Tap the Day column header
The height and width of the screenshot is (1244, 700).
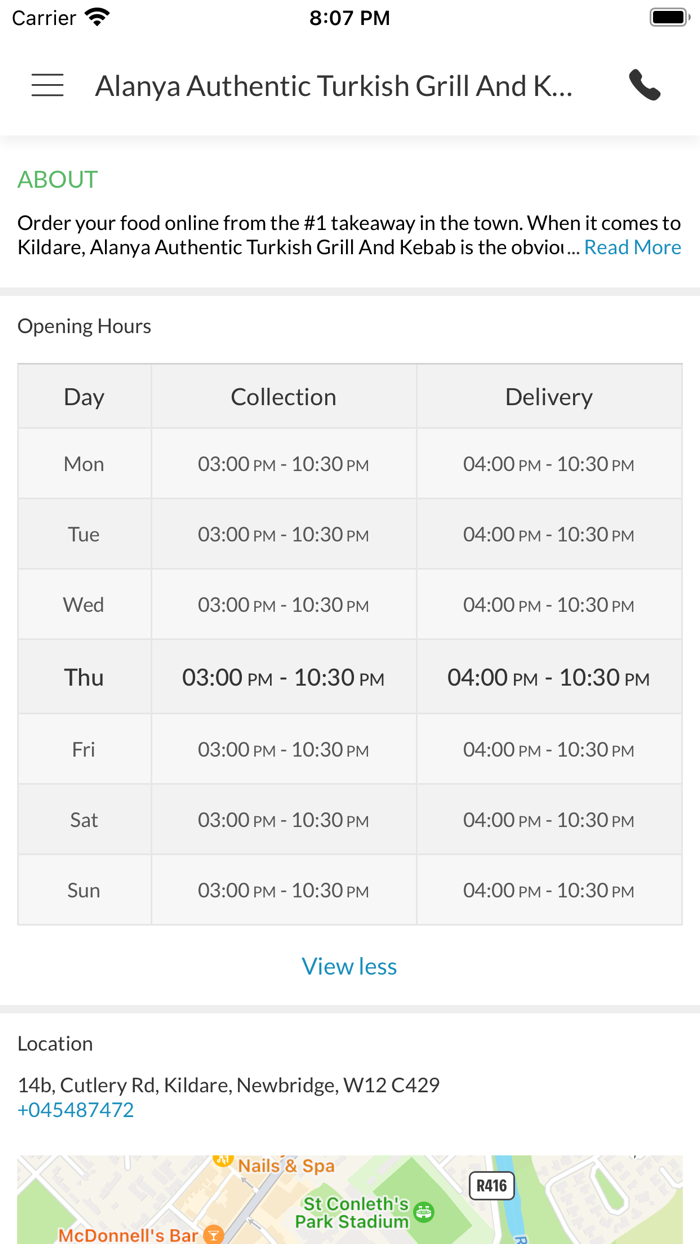tap(84, 397)
